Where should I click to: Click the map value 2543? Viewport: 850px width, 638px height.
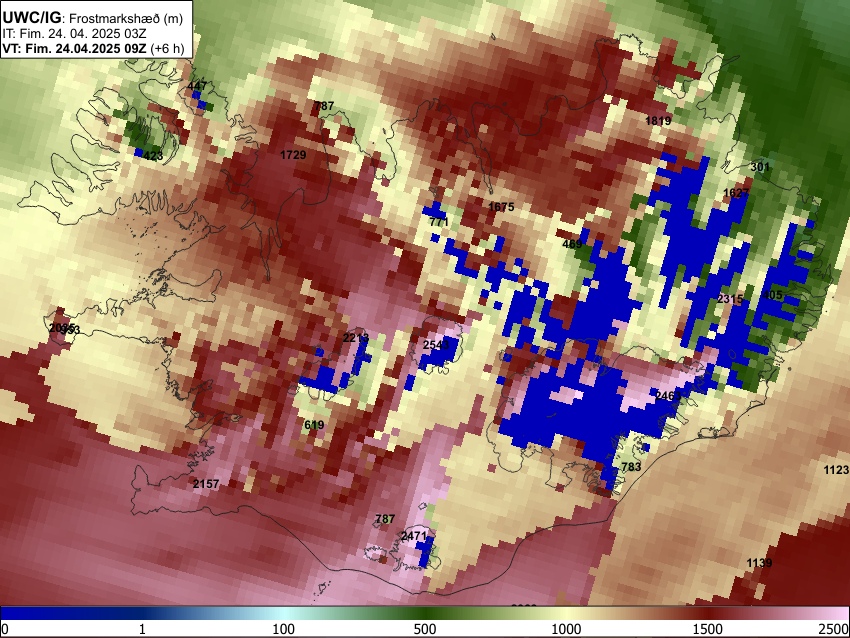pos(436,345)
